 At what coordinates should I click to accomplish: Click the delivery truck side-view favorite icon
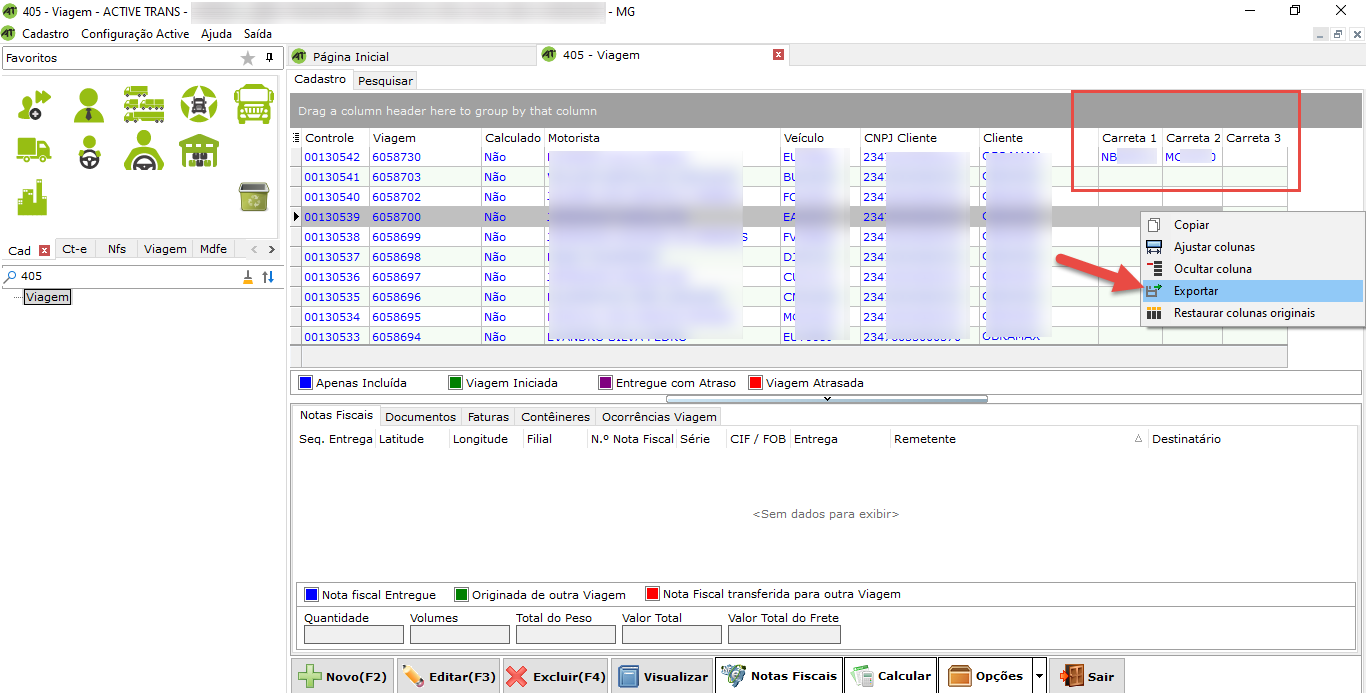click(34, 150)
